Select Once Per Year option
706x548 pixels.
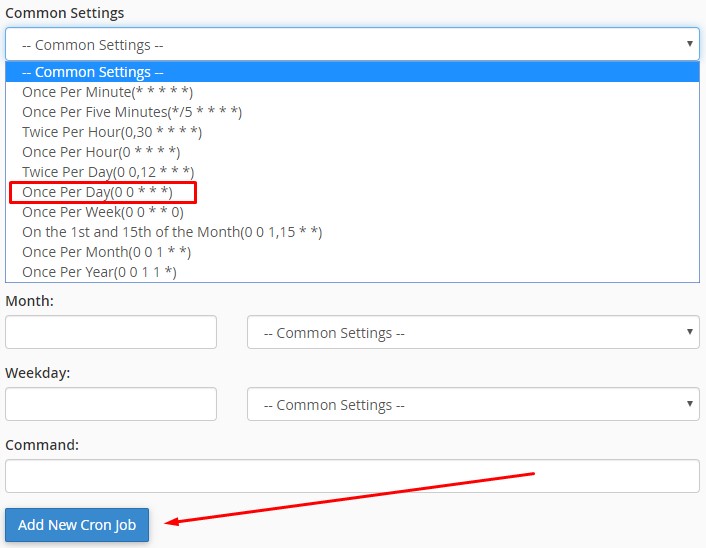[99, 272]
